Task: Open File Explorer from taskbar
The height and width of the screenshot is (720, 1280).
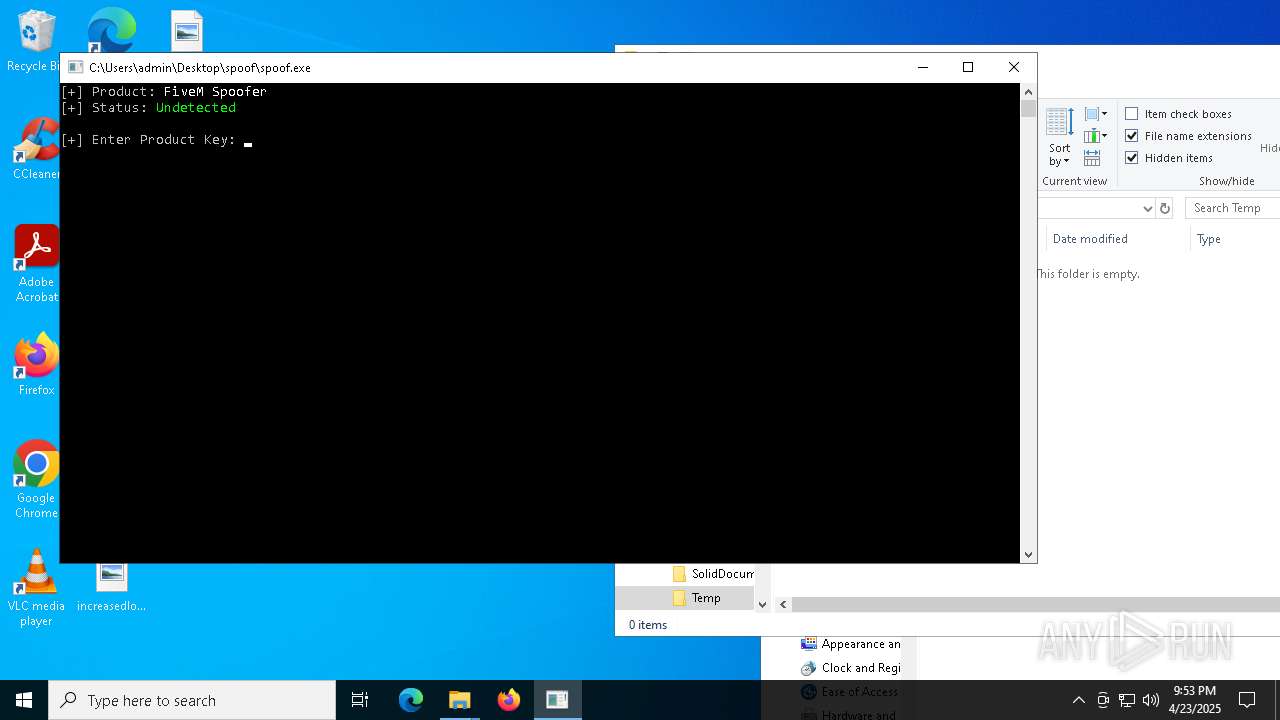Action: (460, 700)
